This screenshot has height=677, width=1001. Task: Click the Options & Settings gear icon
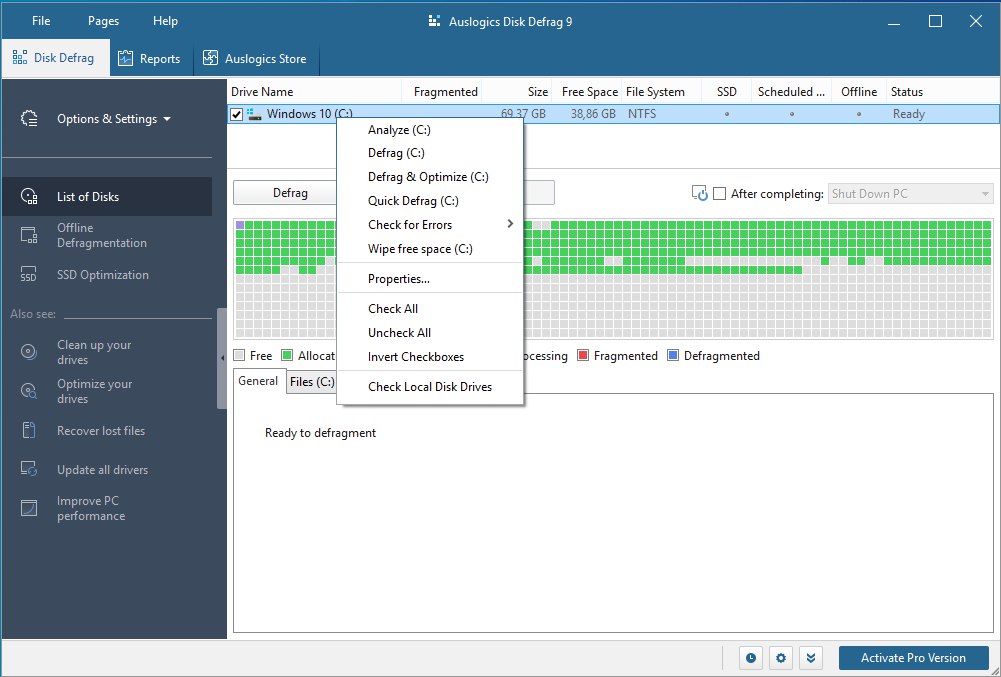pos(29,119)
